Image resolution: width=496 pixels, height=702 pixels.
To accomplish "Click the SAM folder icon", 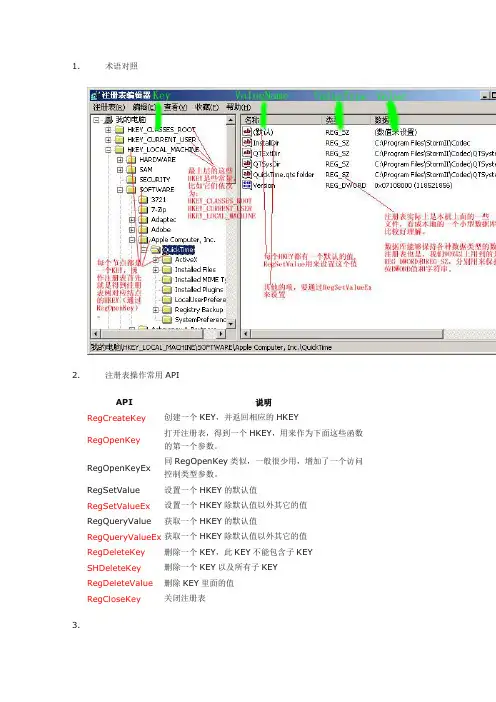I will [x=131, y=170].
